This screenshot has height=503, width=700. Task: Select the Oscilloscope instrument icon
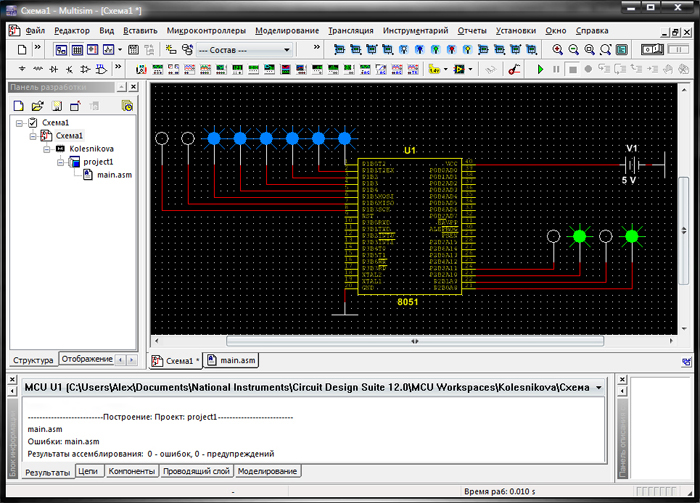point(189,69)
